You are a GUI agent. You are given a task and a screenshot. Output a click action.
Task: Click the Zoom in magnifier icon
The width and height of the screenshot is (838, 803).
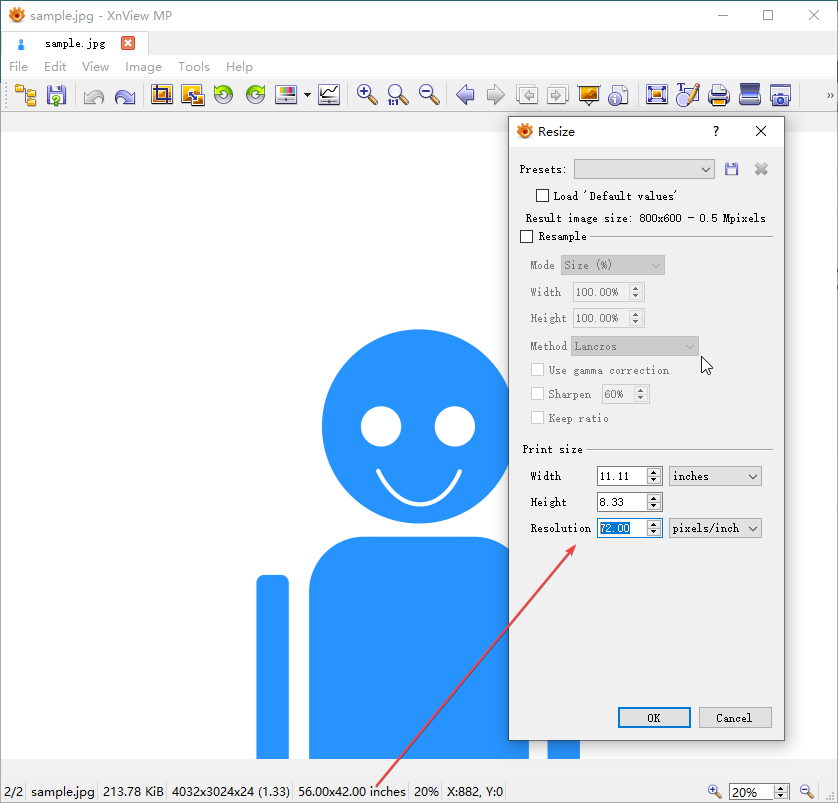click(367, 95)
